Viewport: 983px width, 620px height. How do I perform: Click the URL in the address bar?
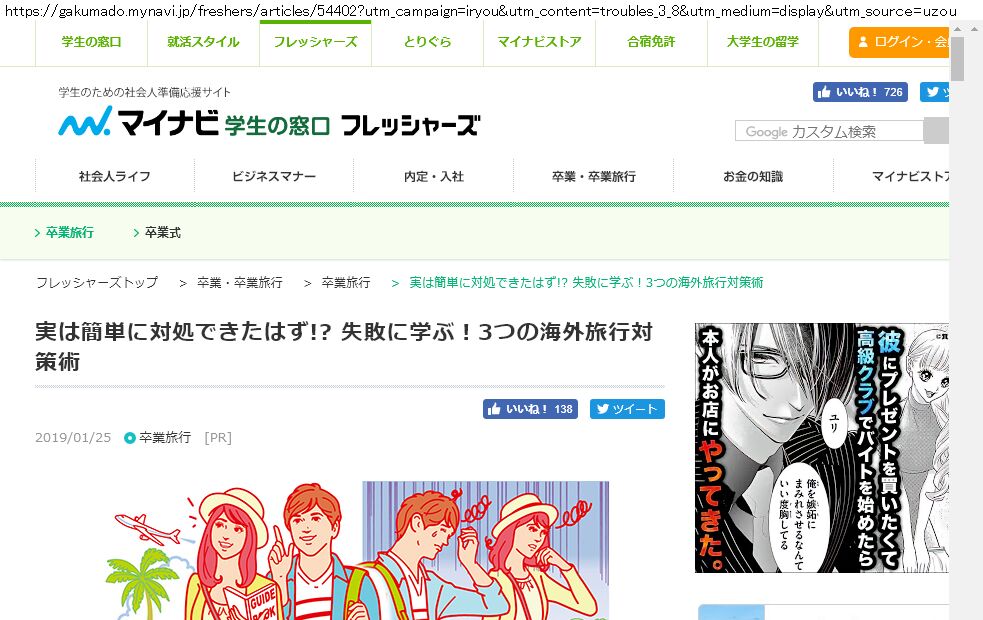[480, 11]
